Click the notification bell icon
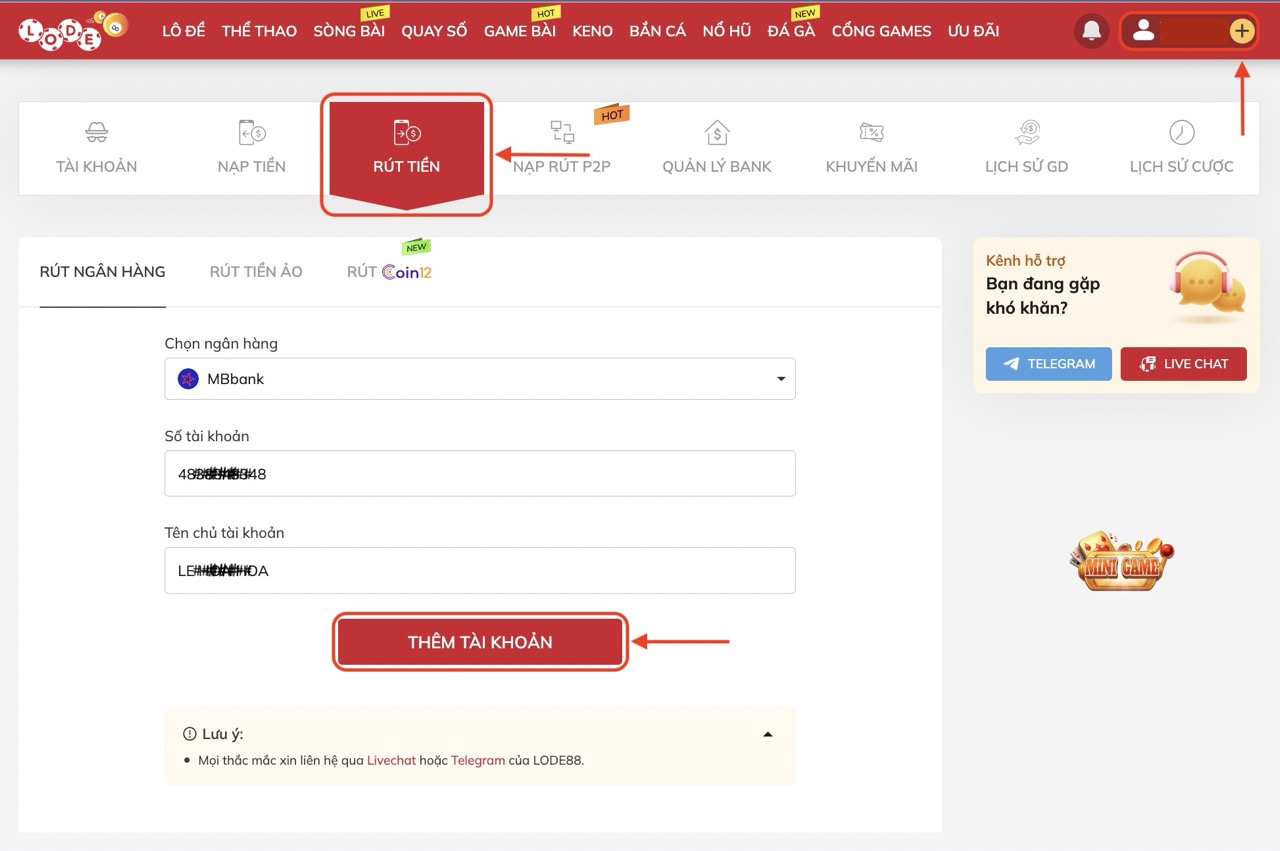 point(1091,31)
